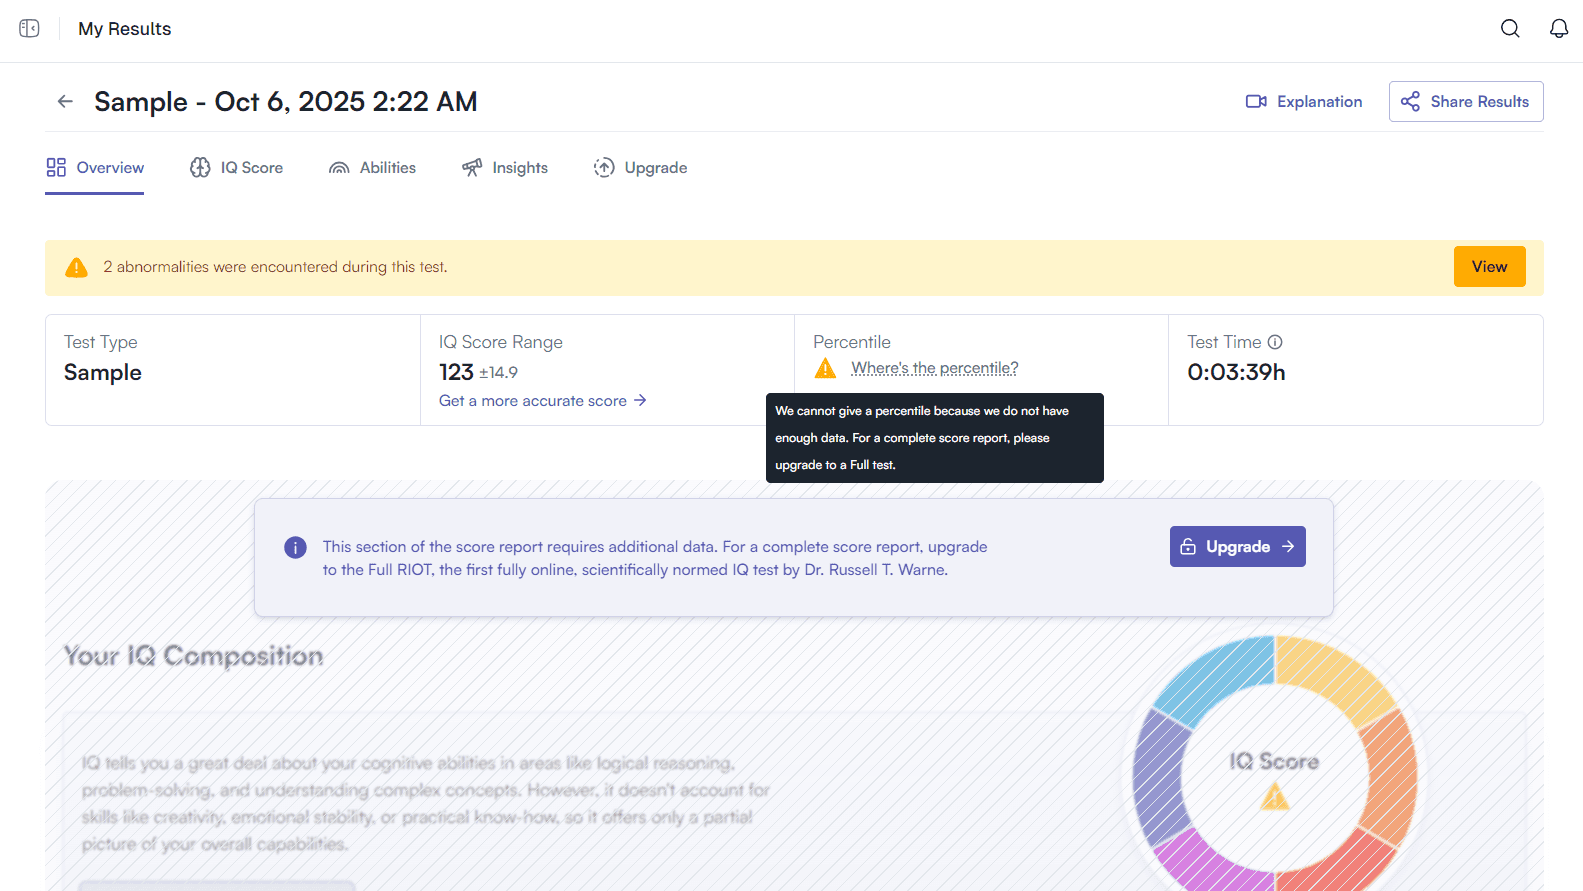1583x891 pixels.
Task: Go back using the left arrow
Action: 65,101
